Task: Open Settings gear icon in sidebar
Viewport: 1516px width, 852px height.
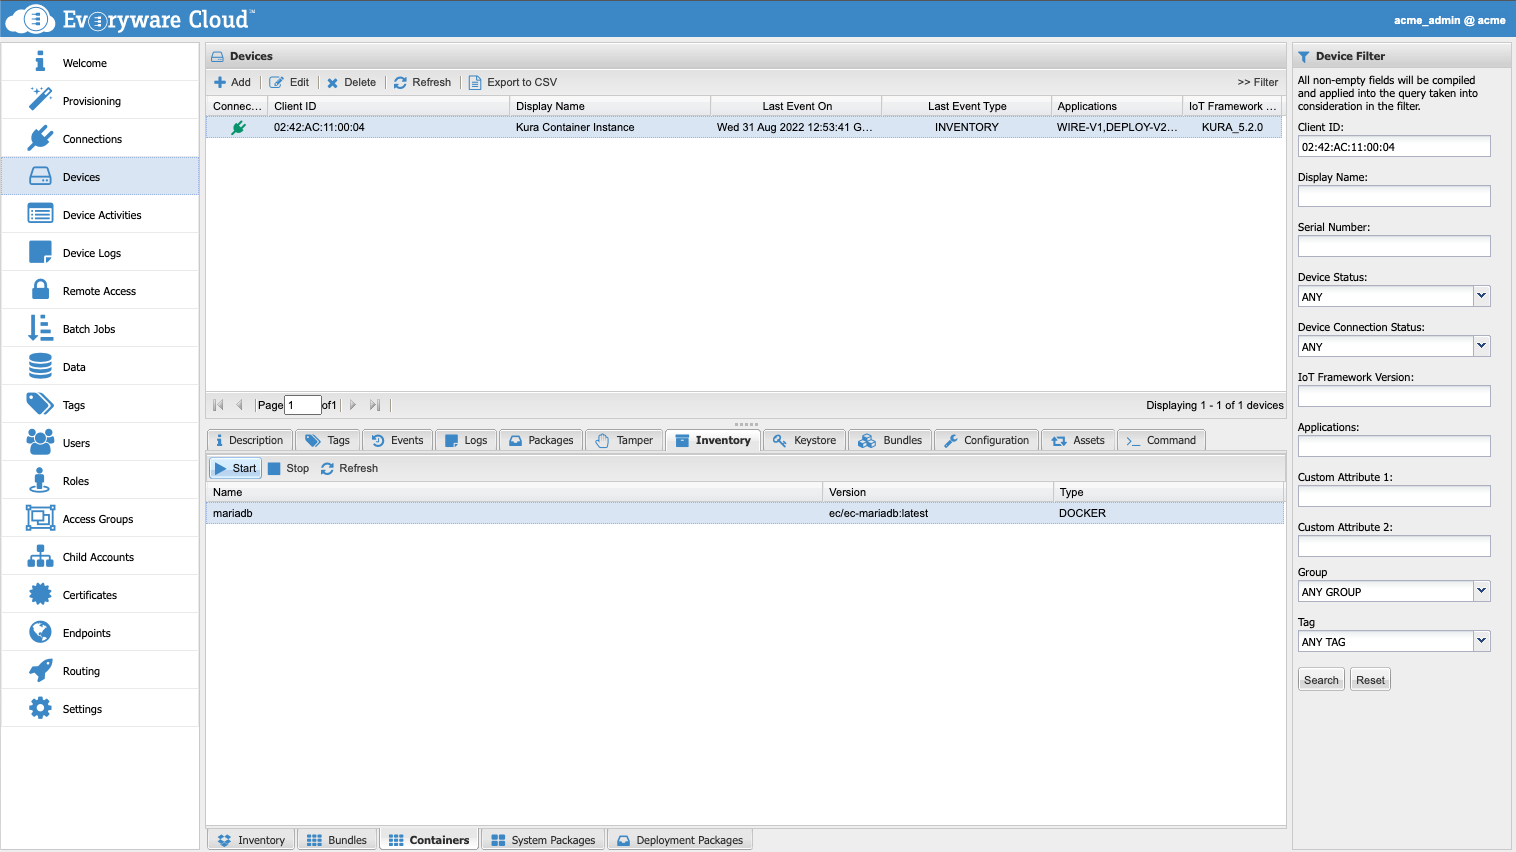Action: (x=40, y=708)
